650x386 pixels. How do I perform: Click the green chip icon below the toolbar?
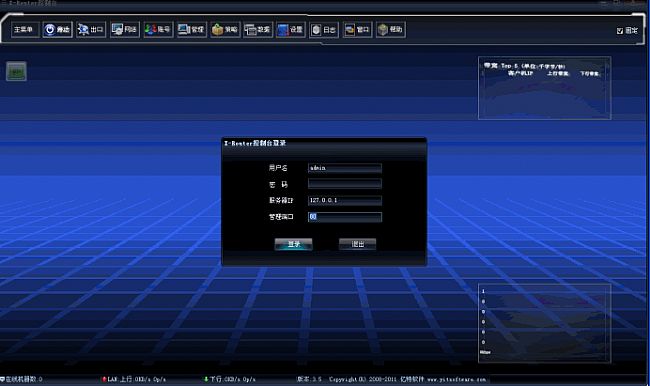pyautogui.click(x=17, y=71)
